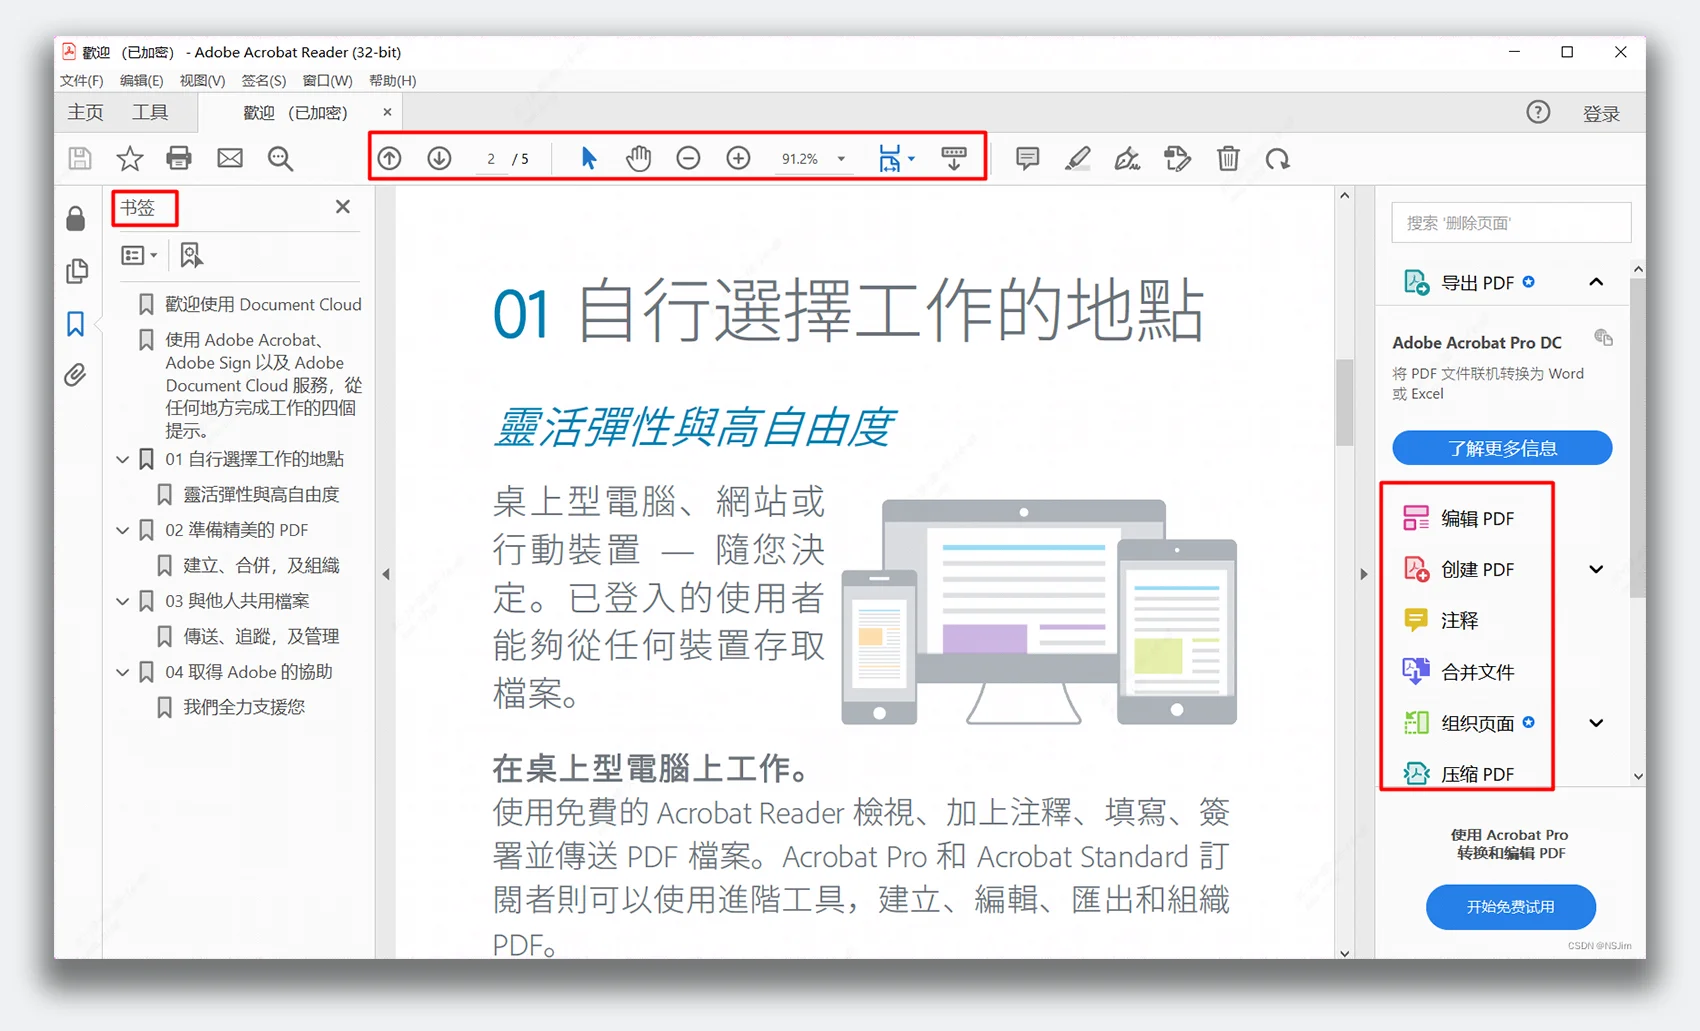Collapse left panel with divider arrow
The width and height of the screenshot is (1700, 1031).
pos(386,574)
